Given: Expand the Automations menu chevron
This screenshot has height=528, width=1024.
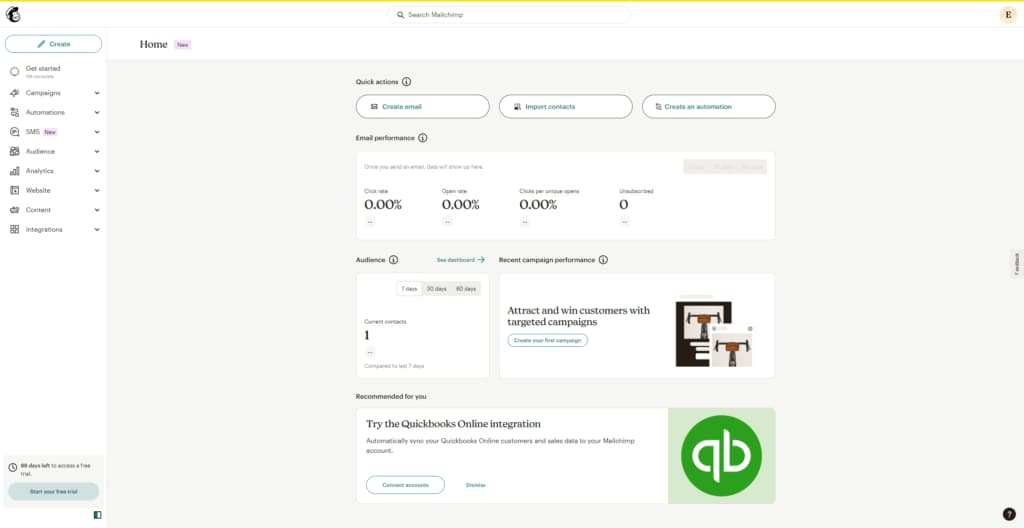Looking at the screenshot, I should [97, 112].
